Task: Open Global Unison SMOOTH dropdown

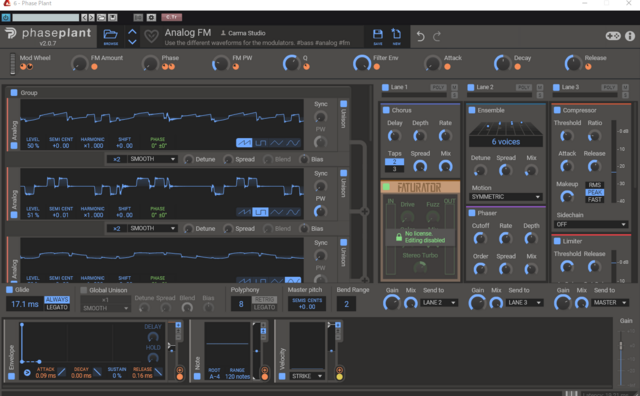Action: (105, 308)
